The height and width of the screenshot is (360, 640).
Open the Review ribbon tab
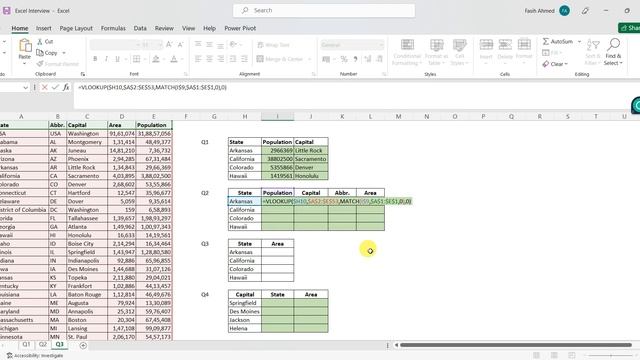click(164, 28)
